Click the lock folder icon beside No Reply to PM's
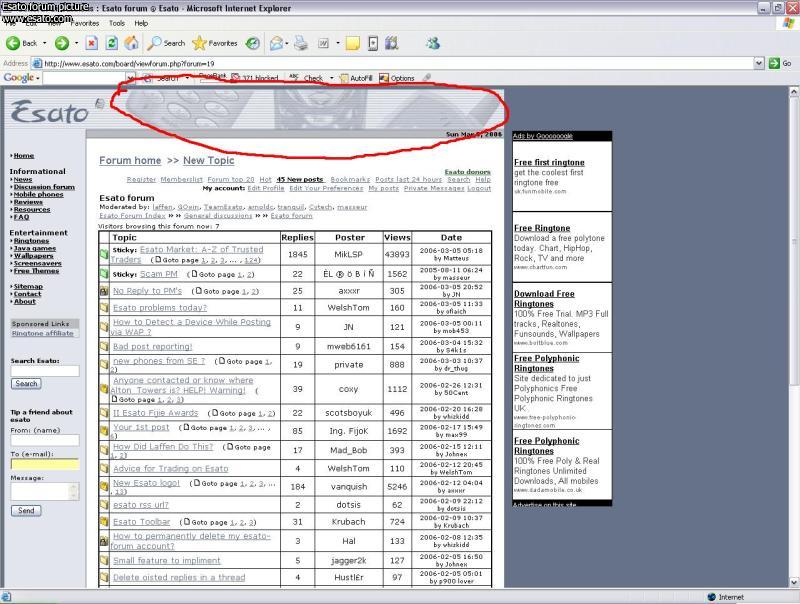The image size is (800, 604). coord(104,291)
